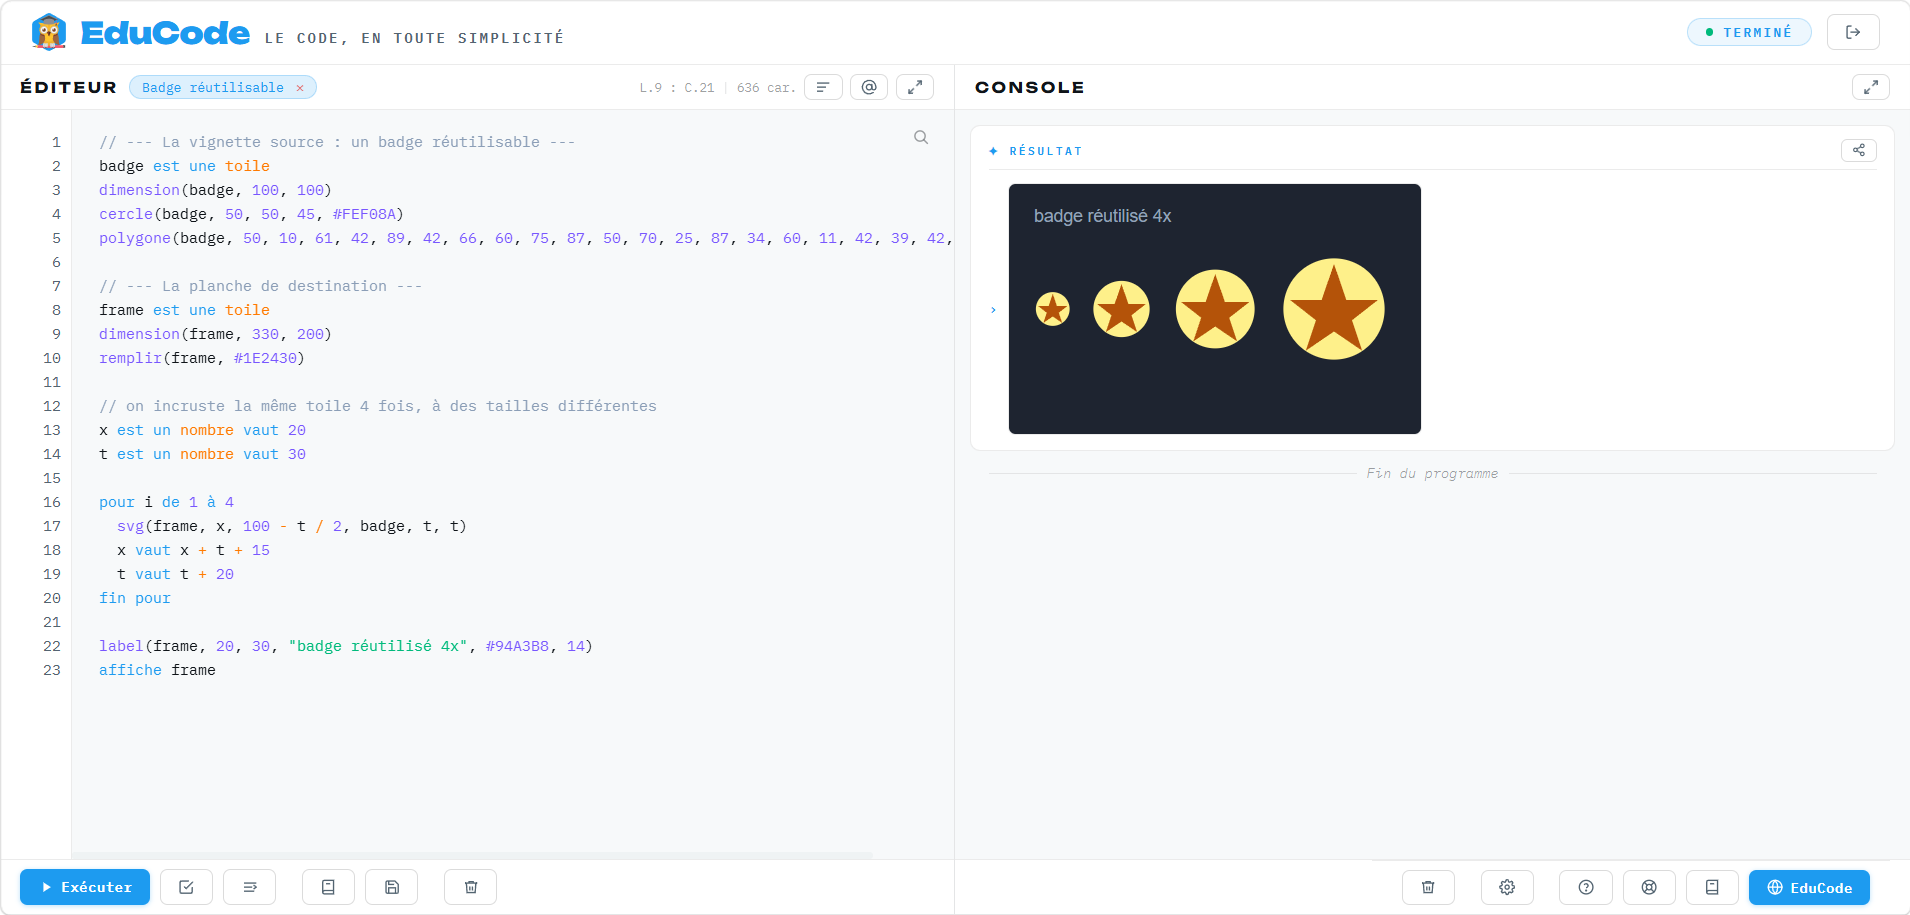Click the polygone(badge, ...) code line

click(526, 238)
